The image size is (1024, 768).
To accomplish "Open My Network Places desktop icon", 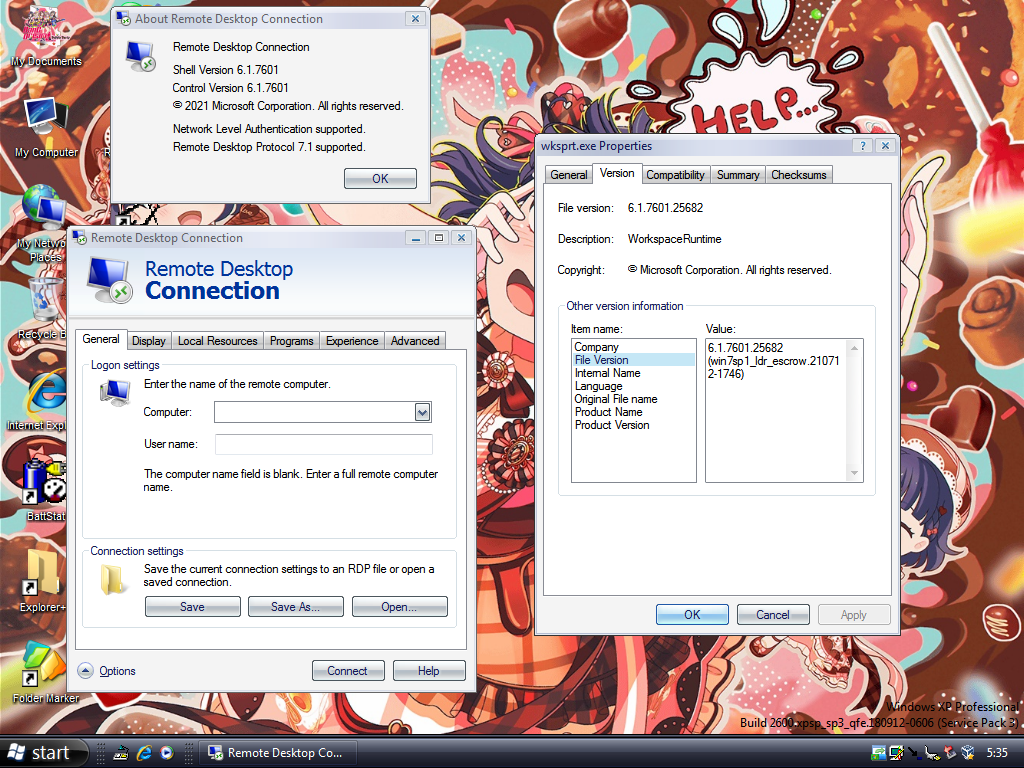I will (44, 223).
